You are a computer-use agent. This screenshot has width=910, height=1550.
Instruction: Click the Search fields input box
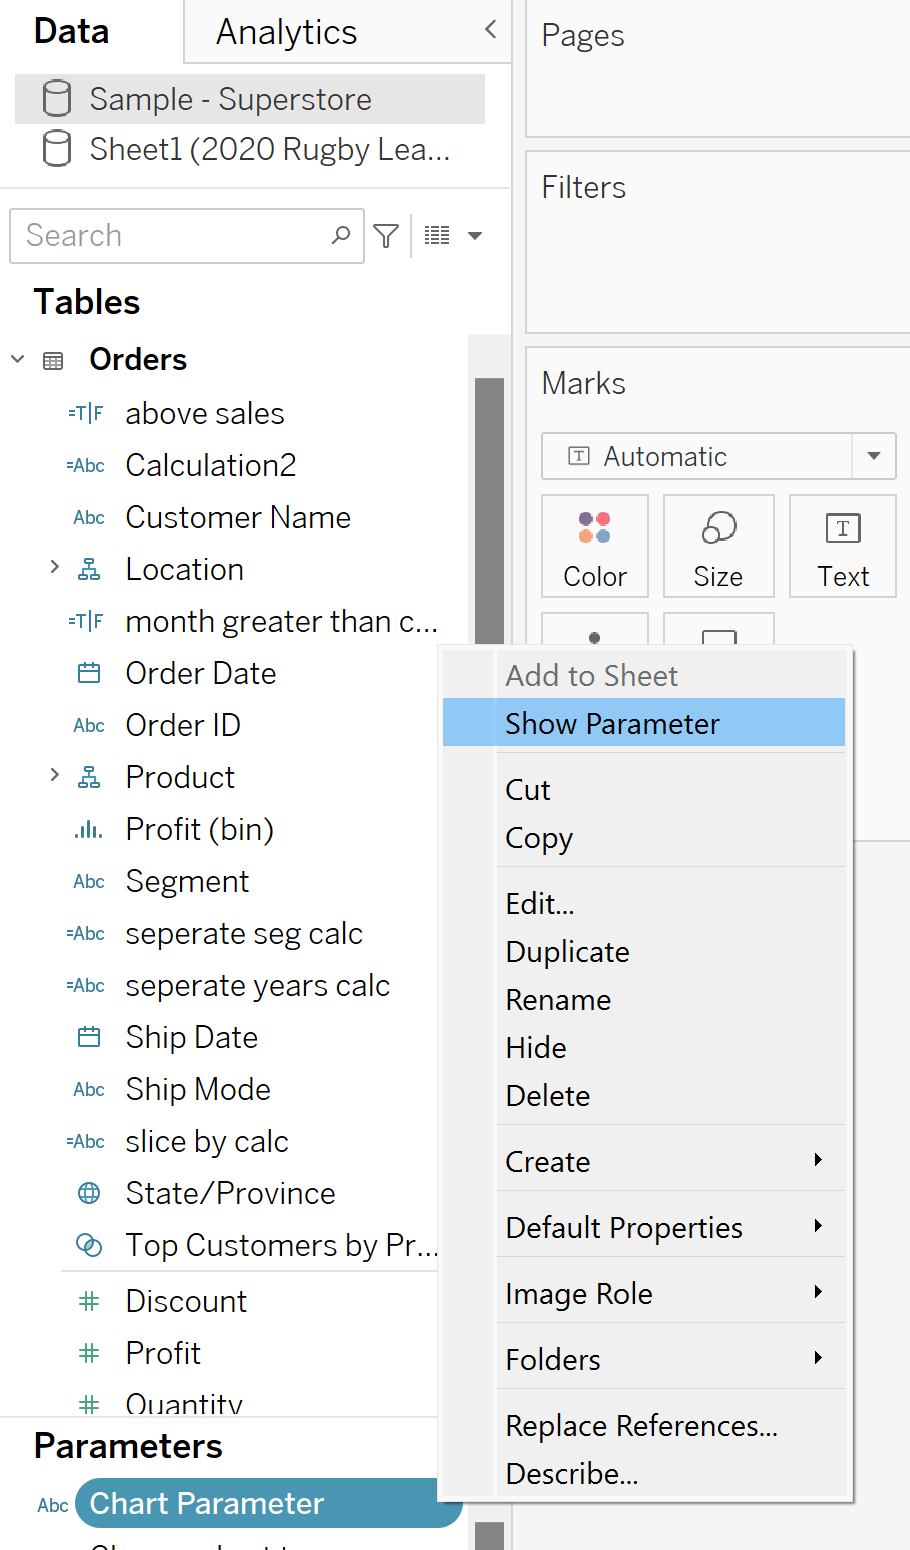click(x=175, y=236)
